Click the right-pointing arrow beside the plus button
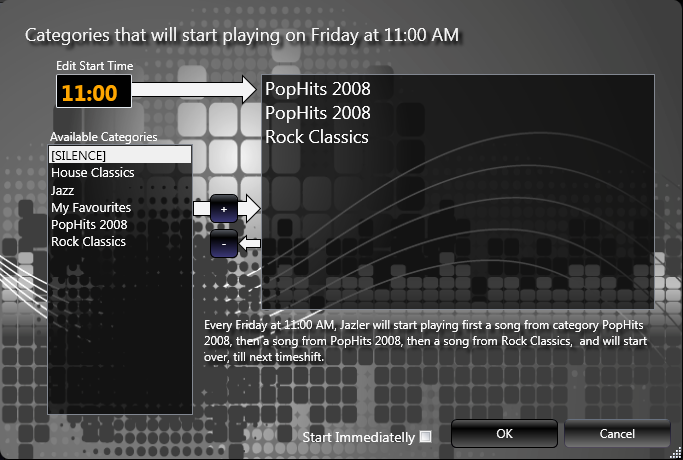Screen dimensions: 683x460 [250, 208]
